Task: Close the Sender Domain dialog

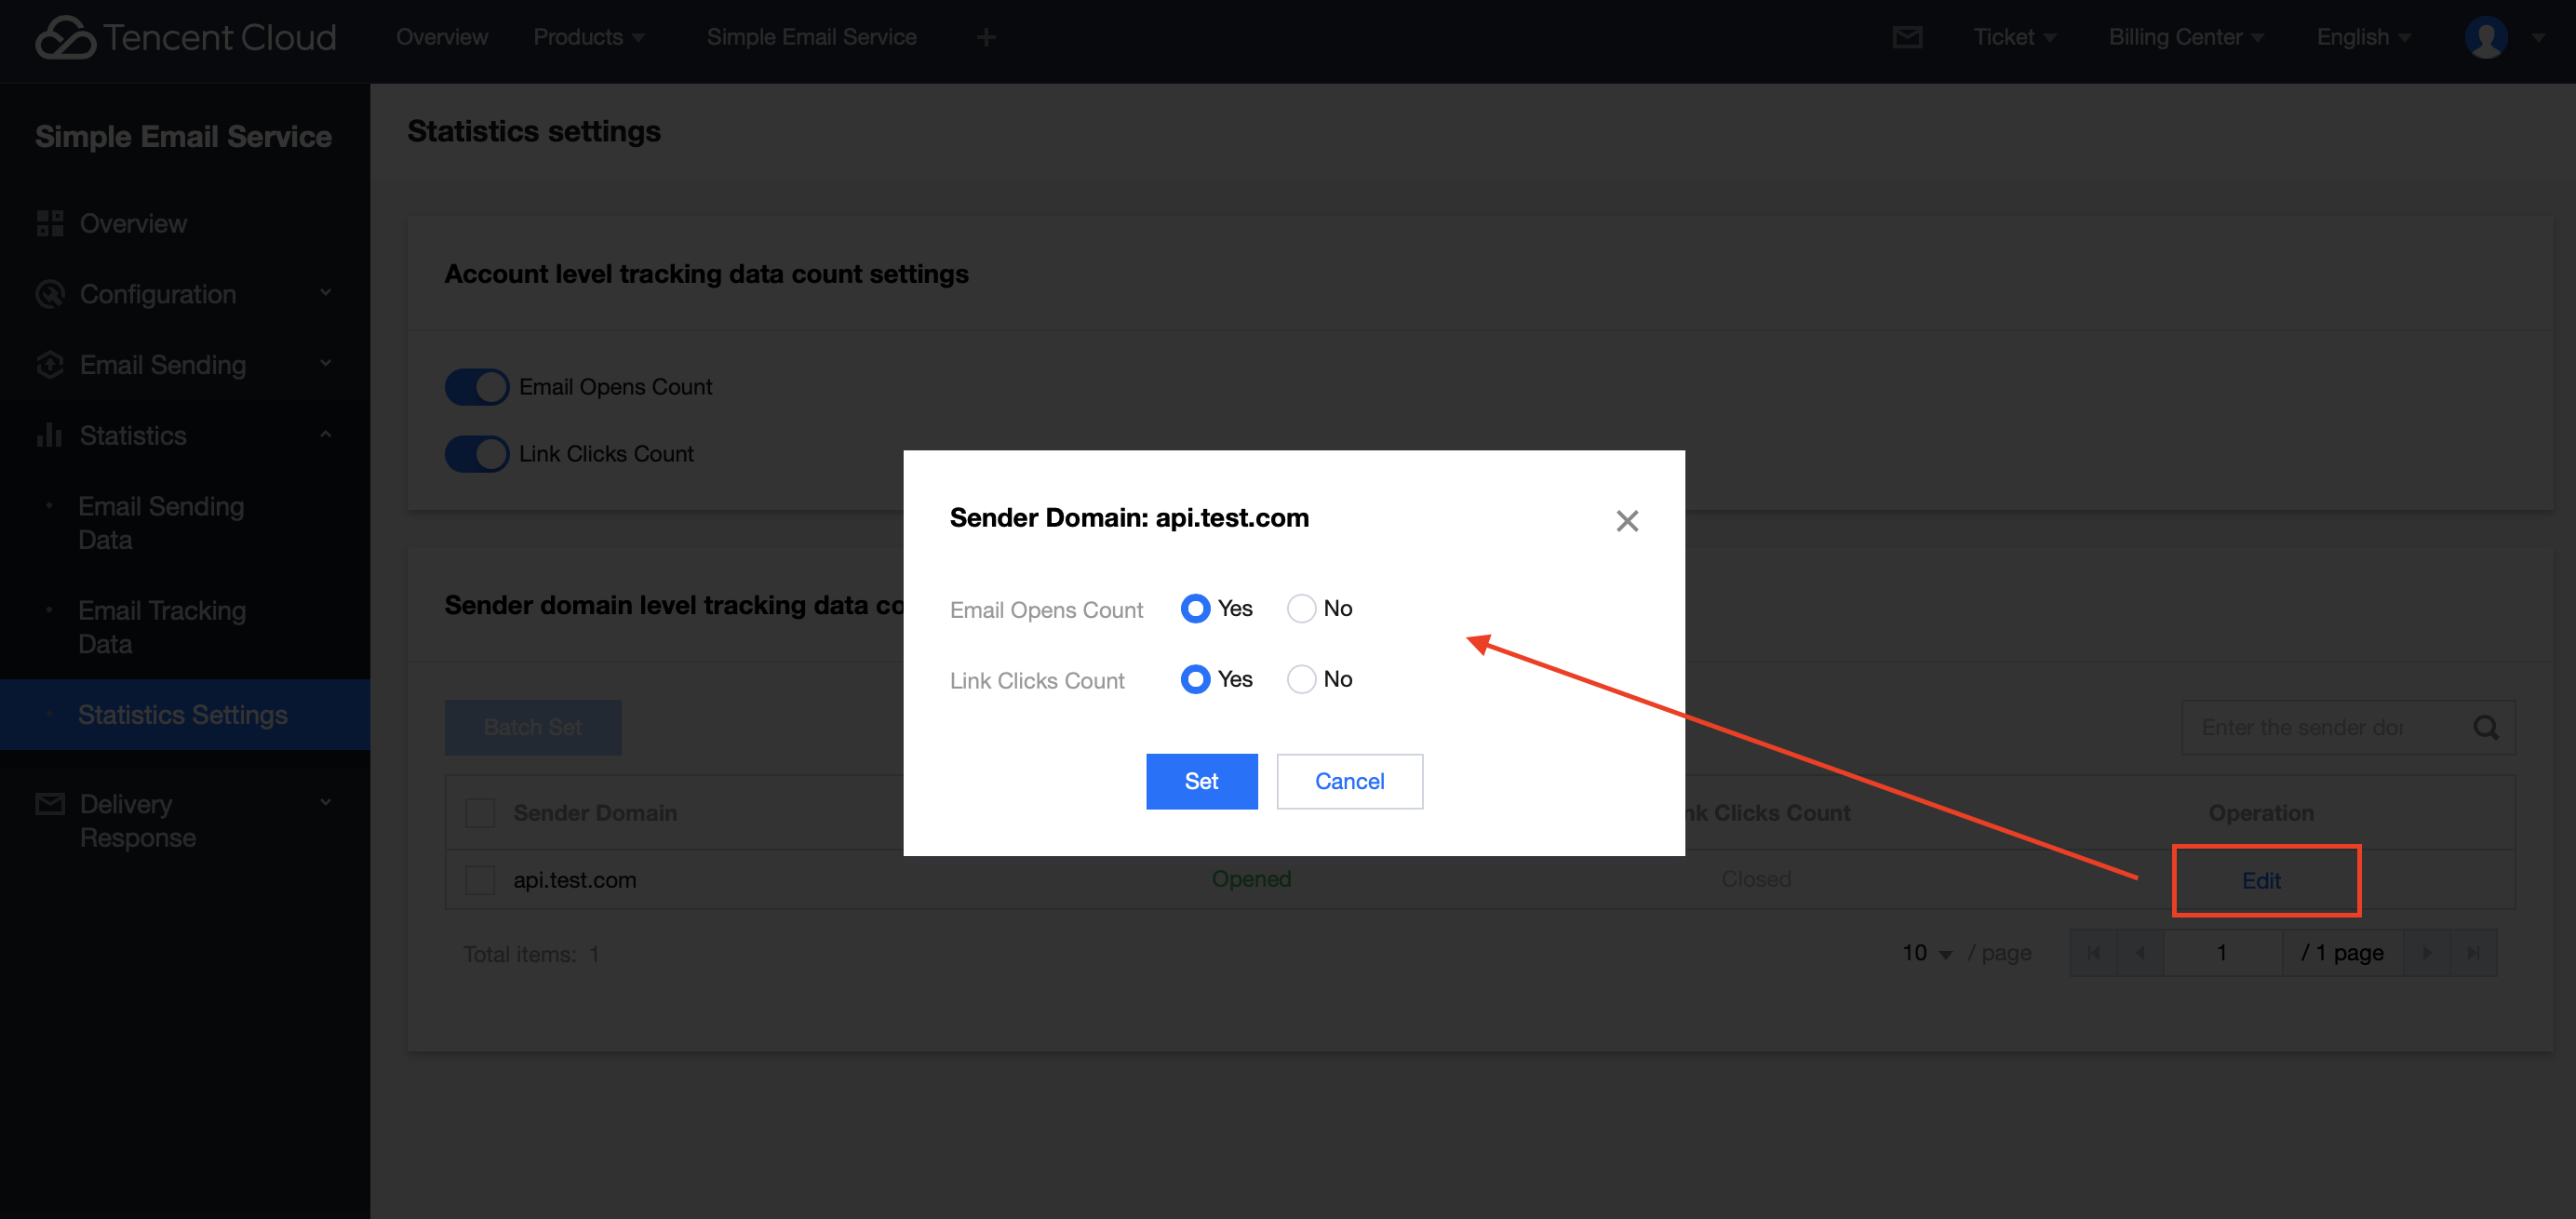Action: (x=1627, y=521)
